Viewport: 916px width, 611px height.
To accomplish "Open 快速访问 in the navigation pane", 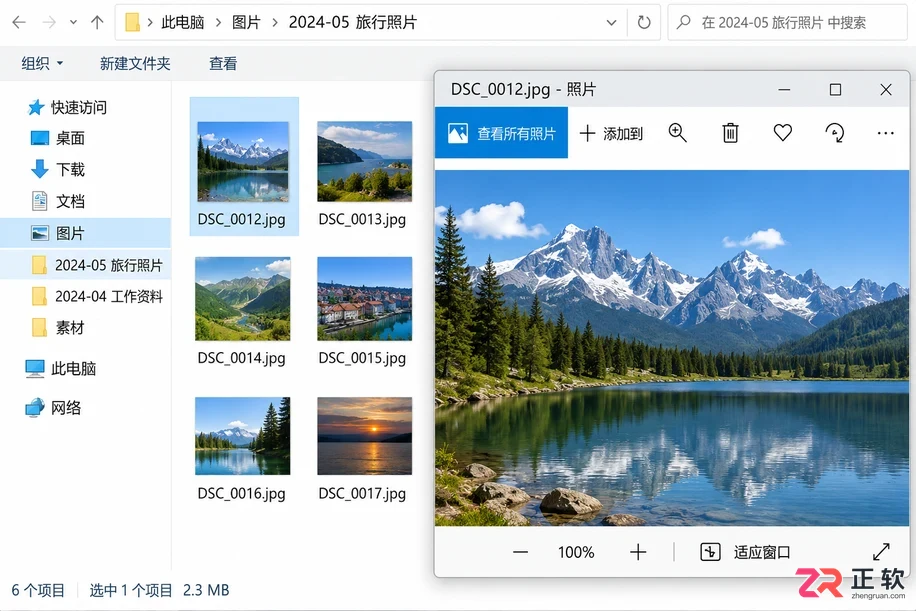I will (x=67, y=107).
